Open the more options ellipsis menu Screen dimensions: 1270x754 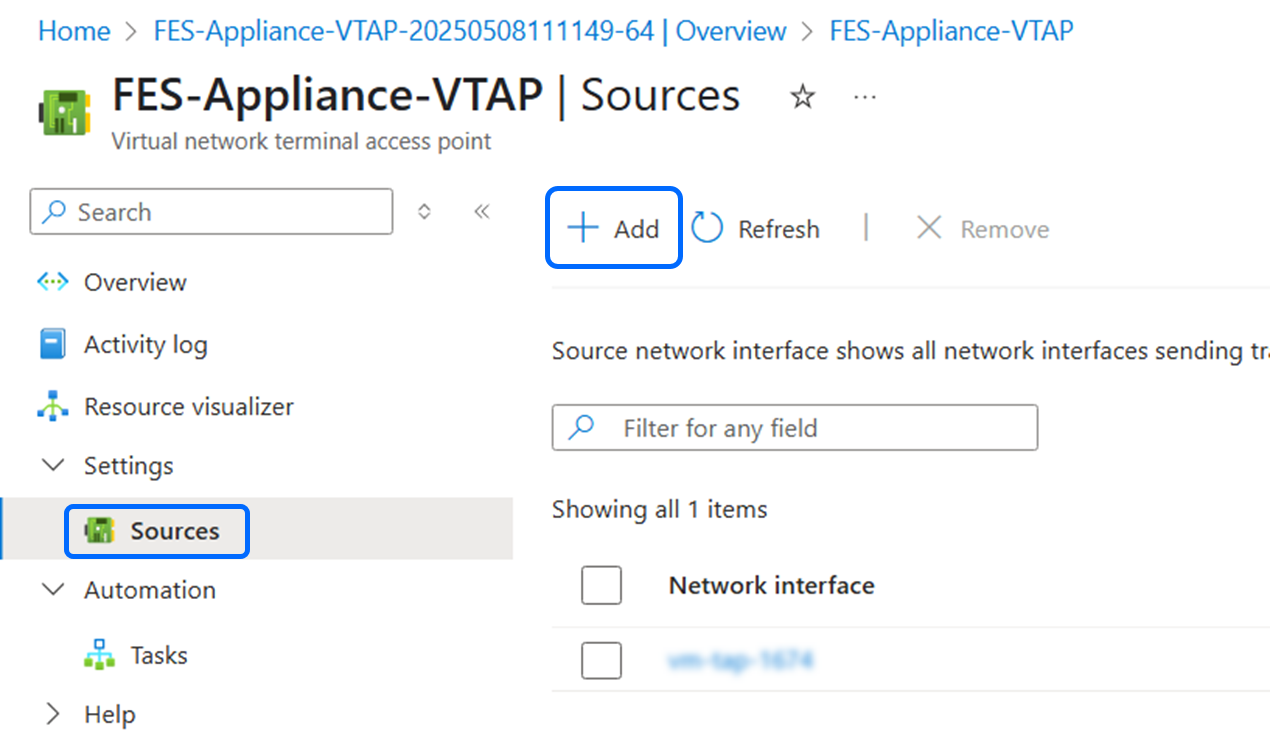point(865,97)
